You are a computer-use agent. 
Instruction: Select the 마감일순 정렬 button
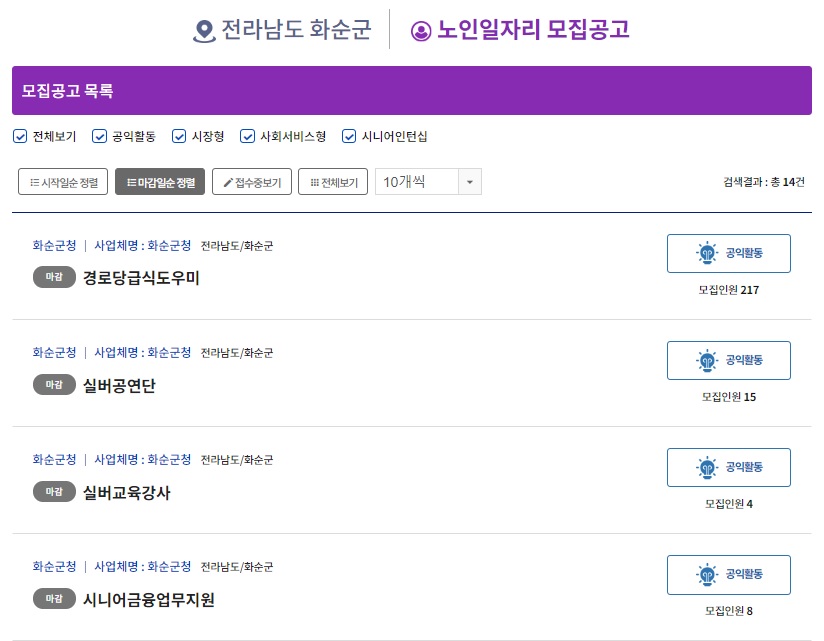pyautogui.click(x=160, y=182)
